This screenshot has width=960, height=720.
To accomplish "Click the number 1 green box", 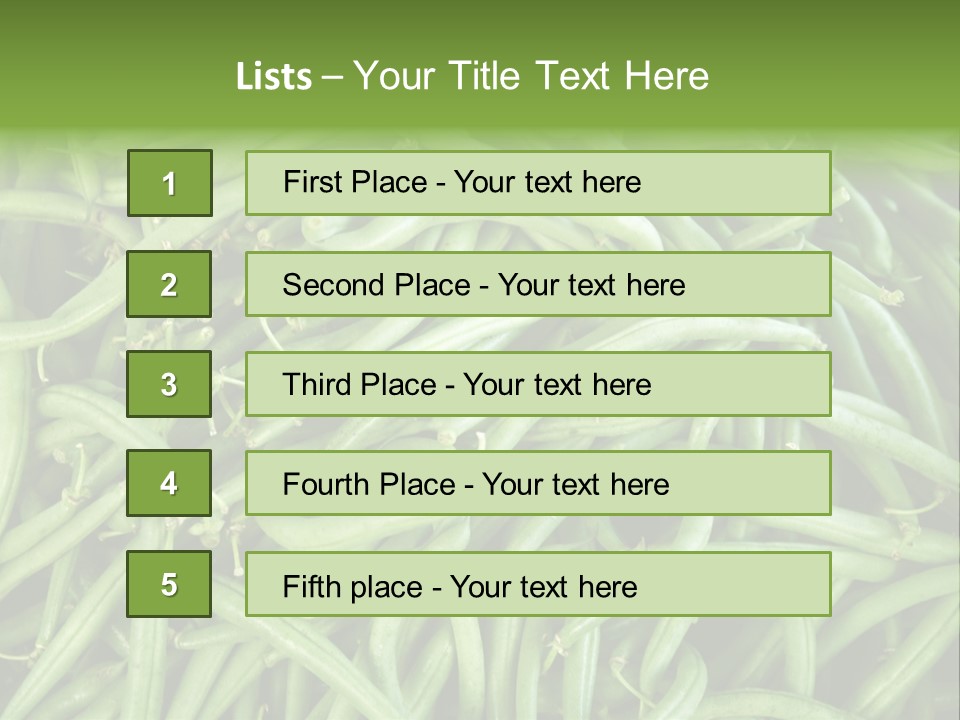I will tap(169, 183).
